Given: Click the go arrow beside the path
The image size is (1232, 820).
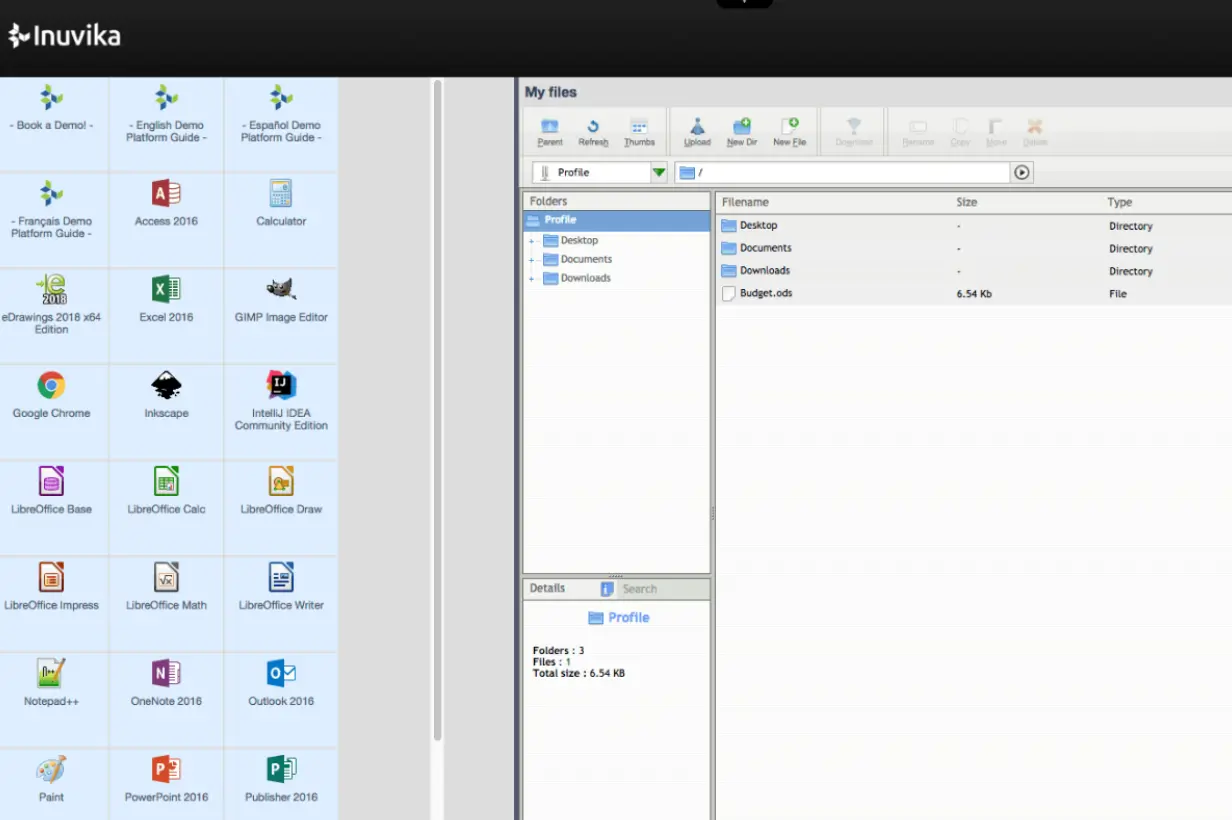Looking at the screenshot, I should 1022,173.
